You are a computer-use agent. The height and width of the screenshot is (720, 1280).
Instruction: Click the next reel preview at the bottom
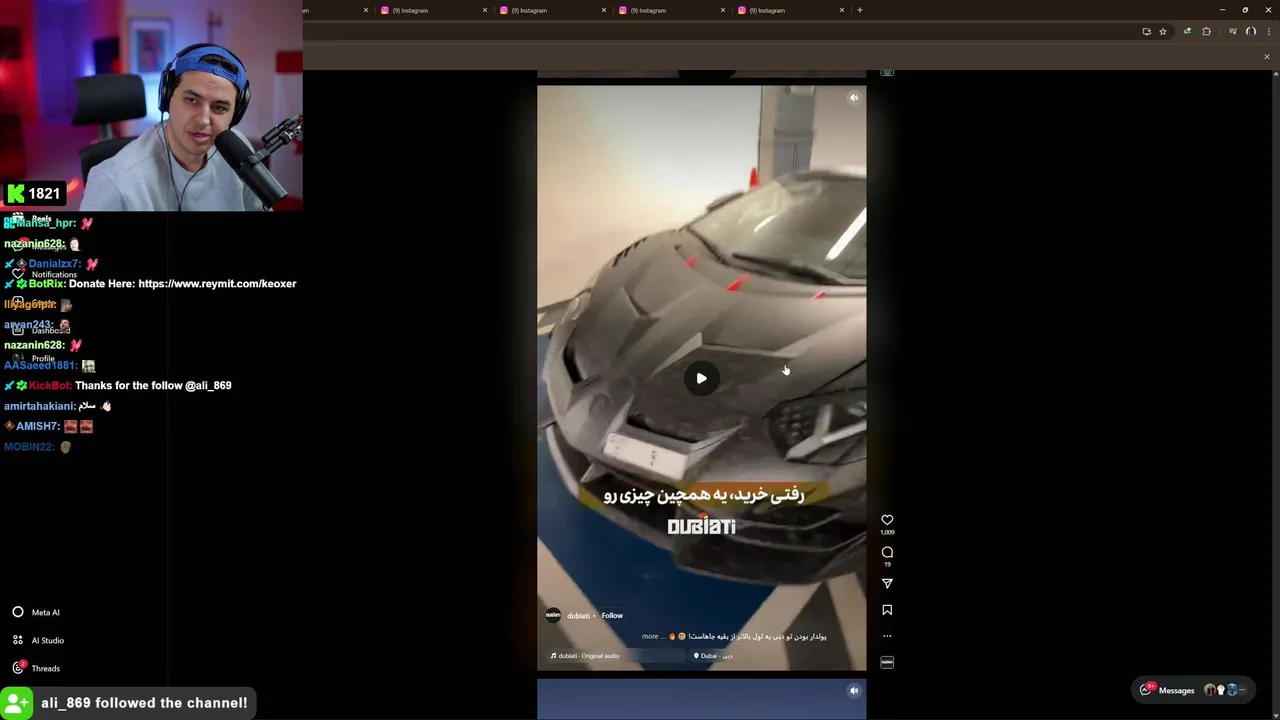coord(701,699)
